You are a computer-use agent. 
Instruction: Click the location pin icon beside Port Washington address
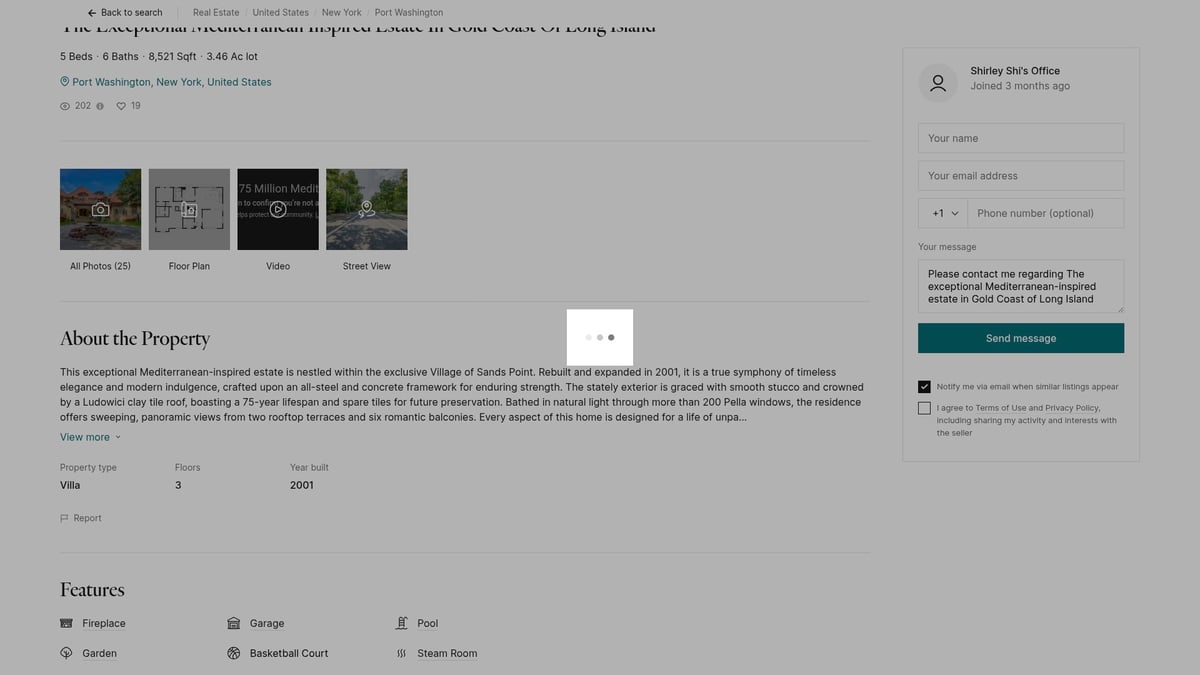click(65, 82)
